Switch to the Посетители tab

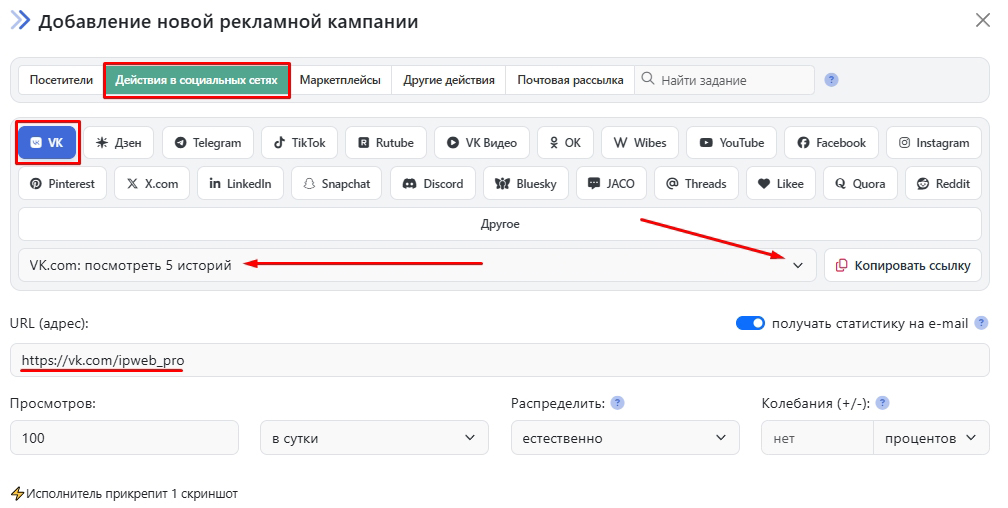[61, 80]
